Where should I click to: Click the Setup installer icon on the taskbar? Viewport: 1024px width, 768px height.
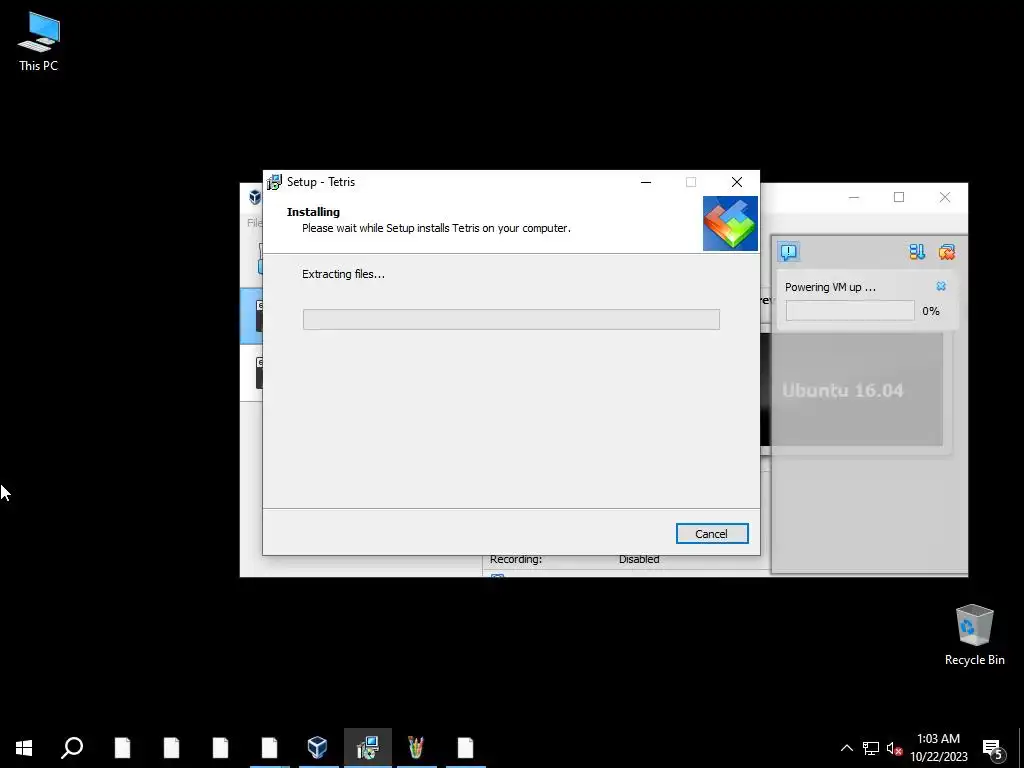[368, 747]
